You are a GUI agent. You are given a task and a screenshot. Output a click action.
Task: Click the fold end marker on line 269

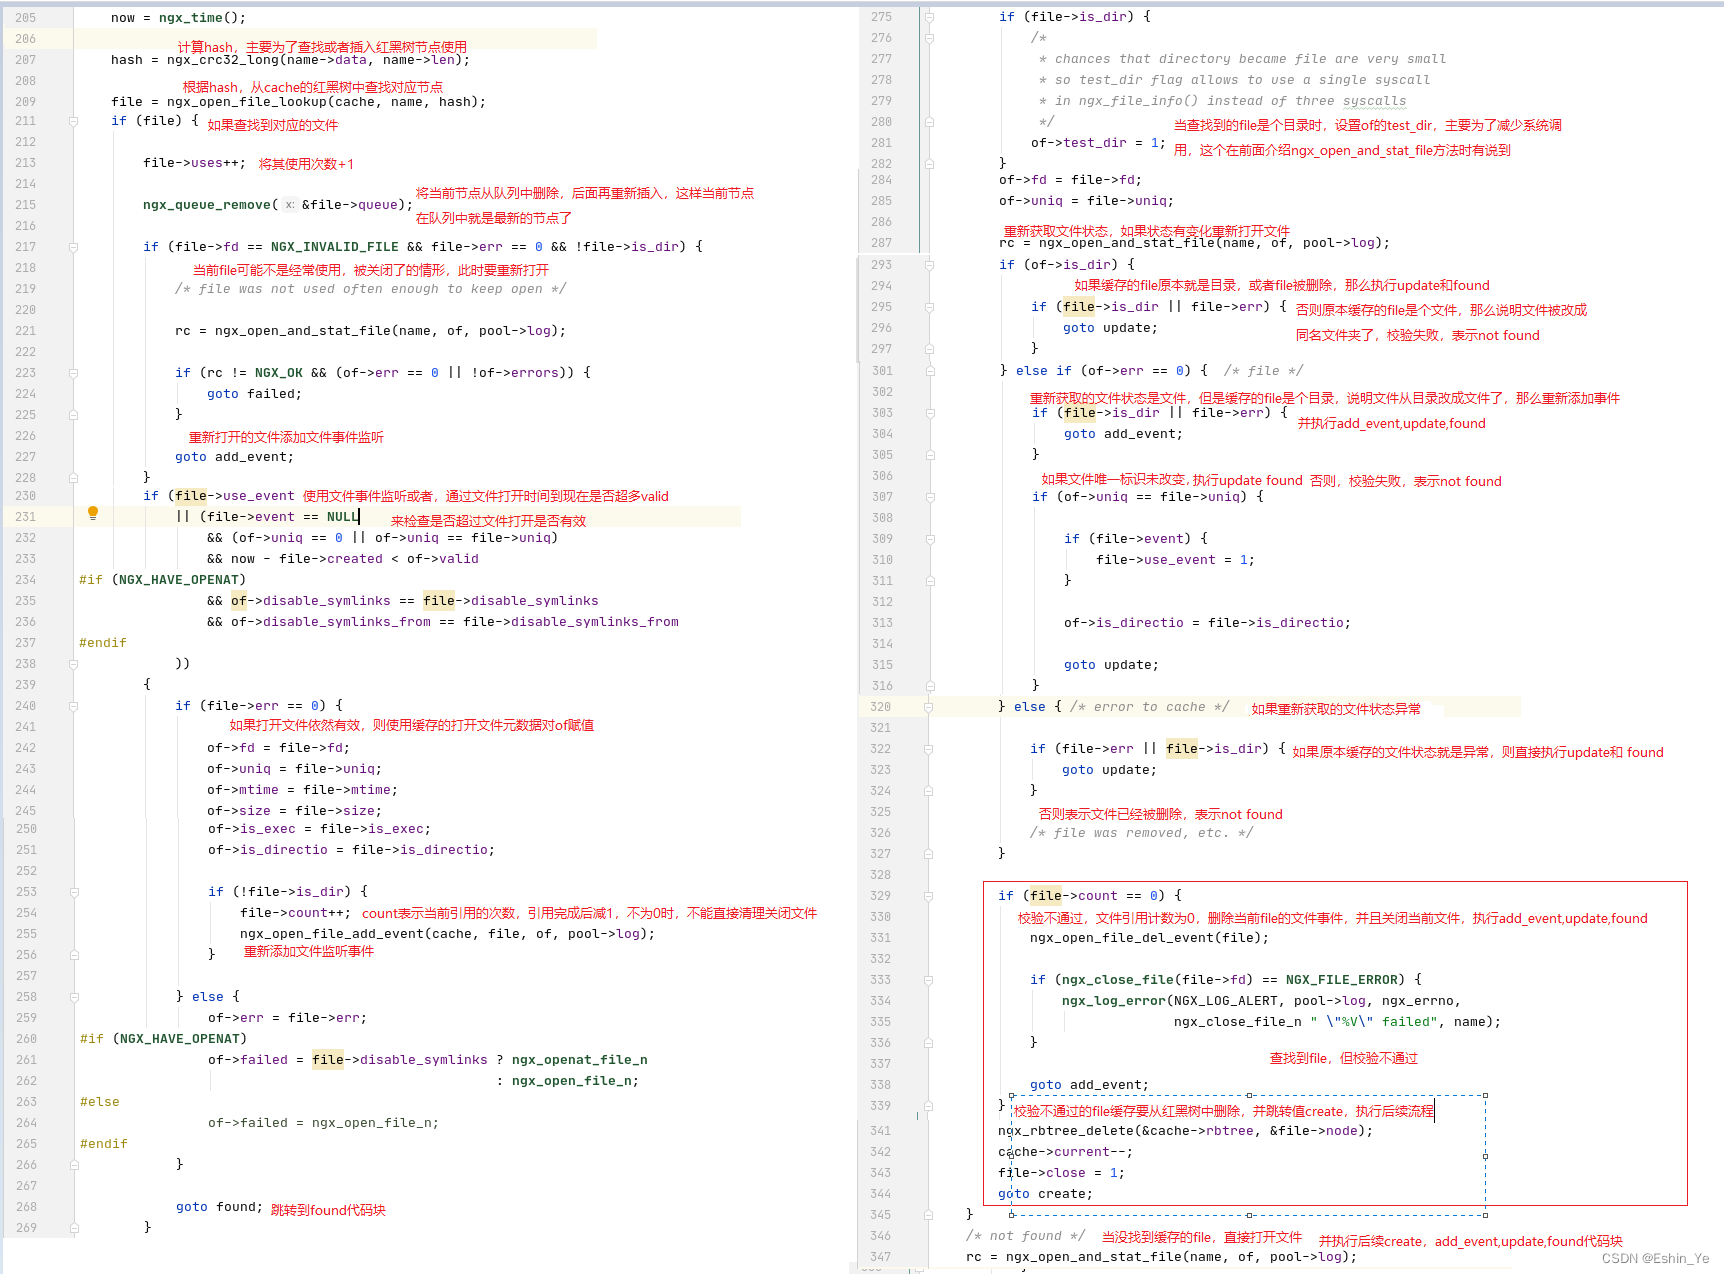(73, 1228)
